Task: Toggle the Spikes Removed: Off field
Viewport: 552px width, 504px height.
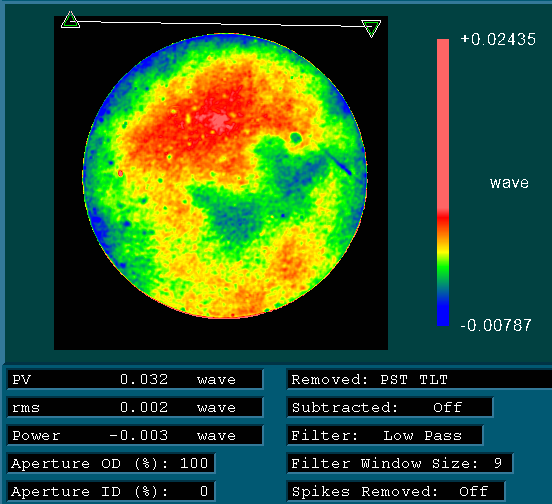Action: point(396,491)
